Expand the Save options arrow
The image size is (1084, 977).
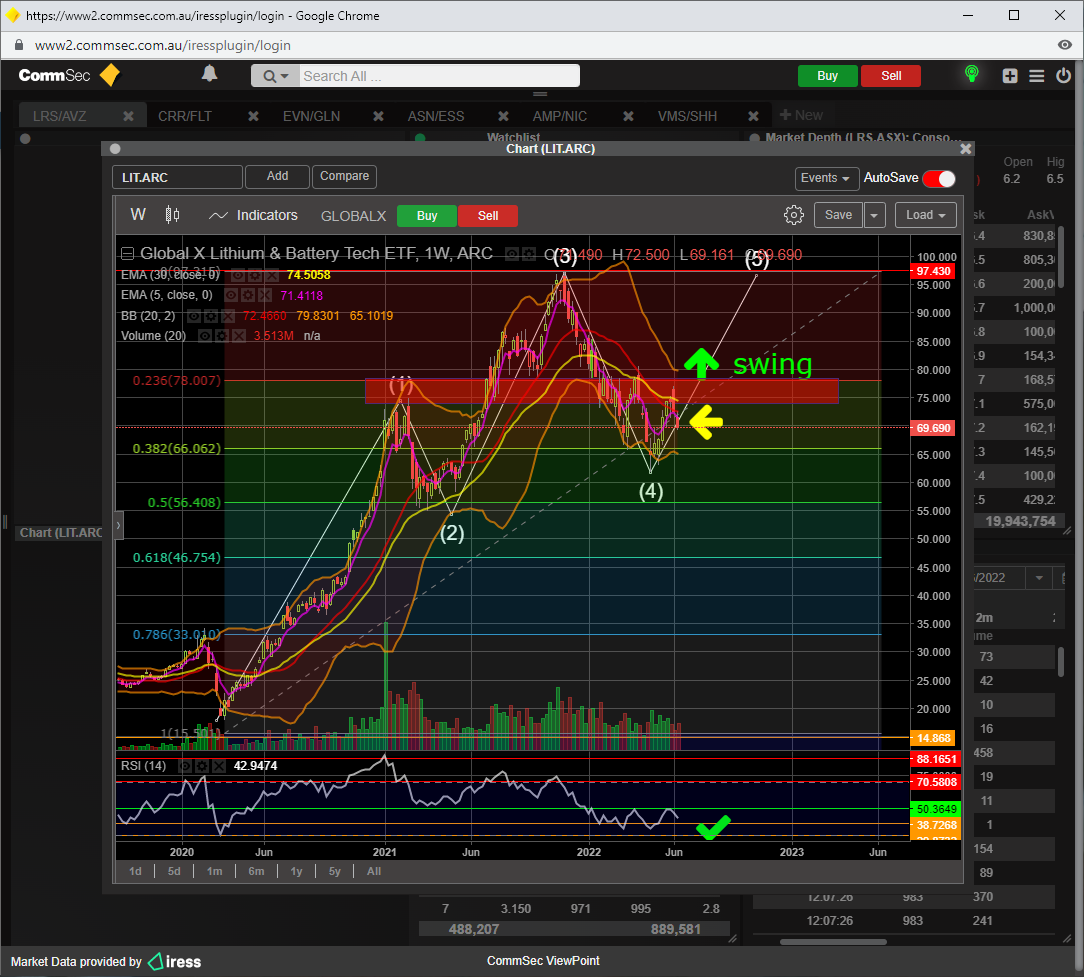click(874, 215)
